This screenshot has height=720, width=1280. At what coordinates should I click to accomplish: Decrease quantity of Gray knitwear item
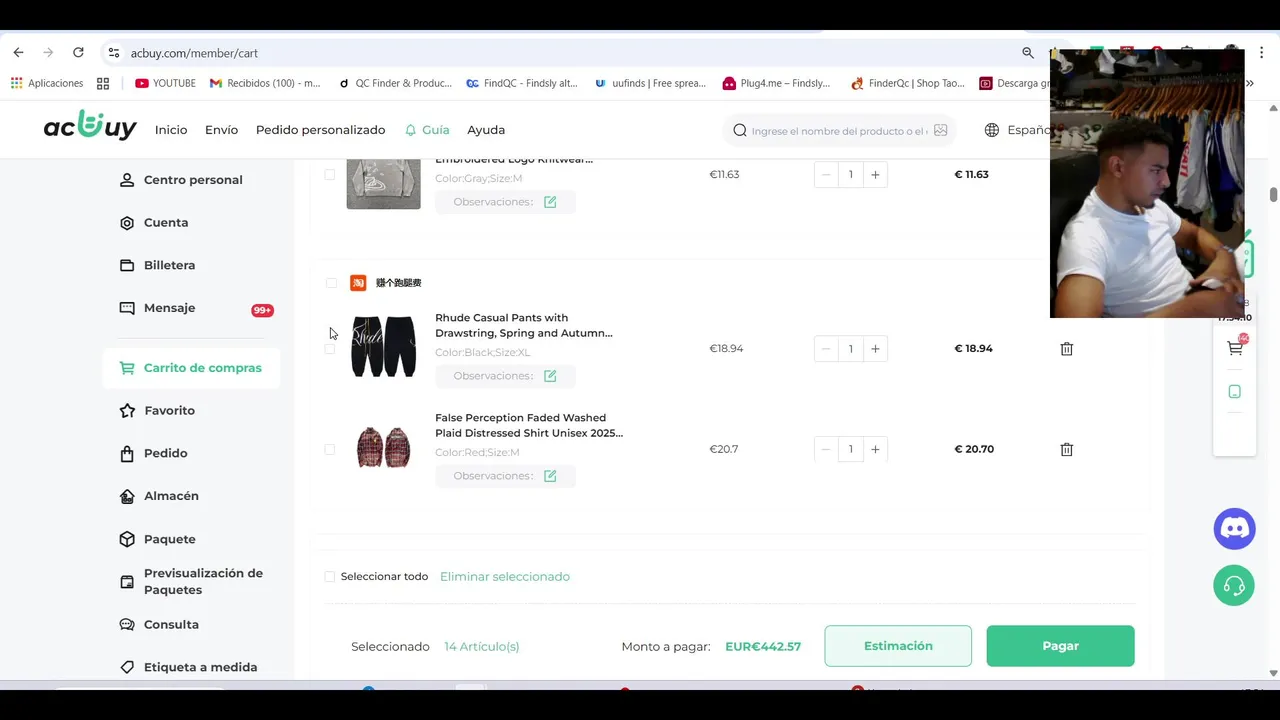[x=826, y=174]
